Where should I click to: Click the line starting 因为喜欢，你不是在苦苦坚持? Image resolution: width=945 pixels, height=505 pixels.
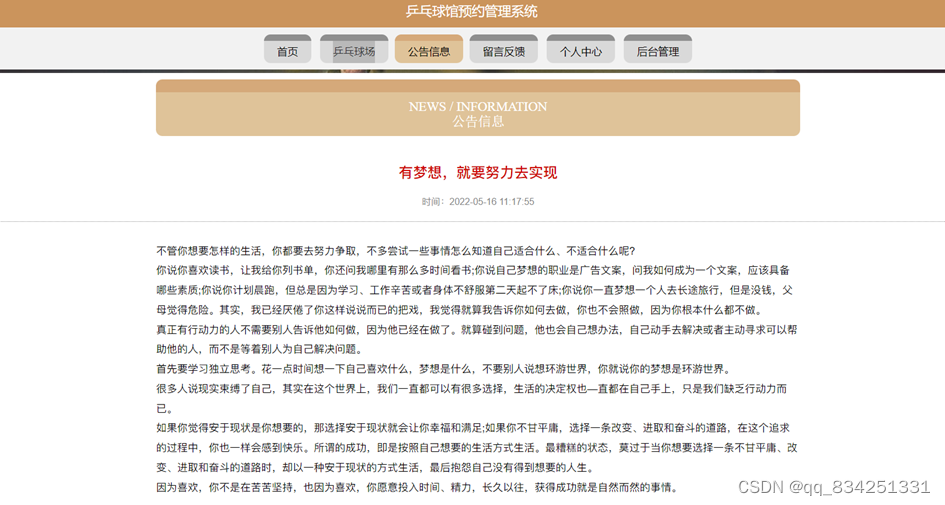coord(417,487)
